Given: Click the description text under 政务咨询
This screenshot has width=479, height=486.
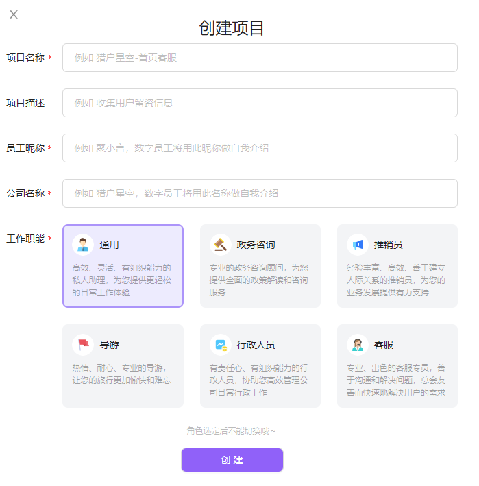Looking at the screenshot, I should (259, 280).
